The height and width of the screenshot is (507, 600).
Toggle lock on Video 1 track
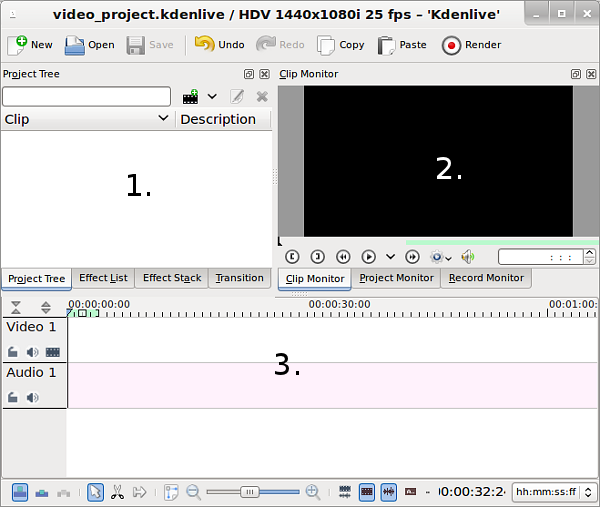pos(13,352)
